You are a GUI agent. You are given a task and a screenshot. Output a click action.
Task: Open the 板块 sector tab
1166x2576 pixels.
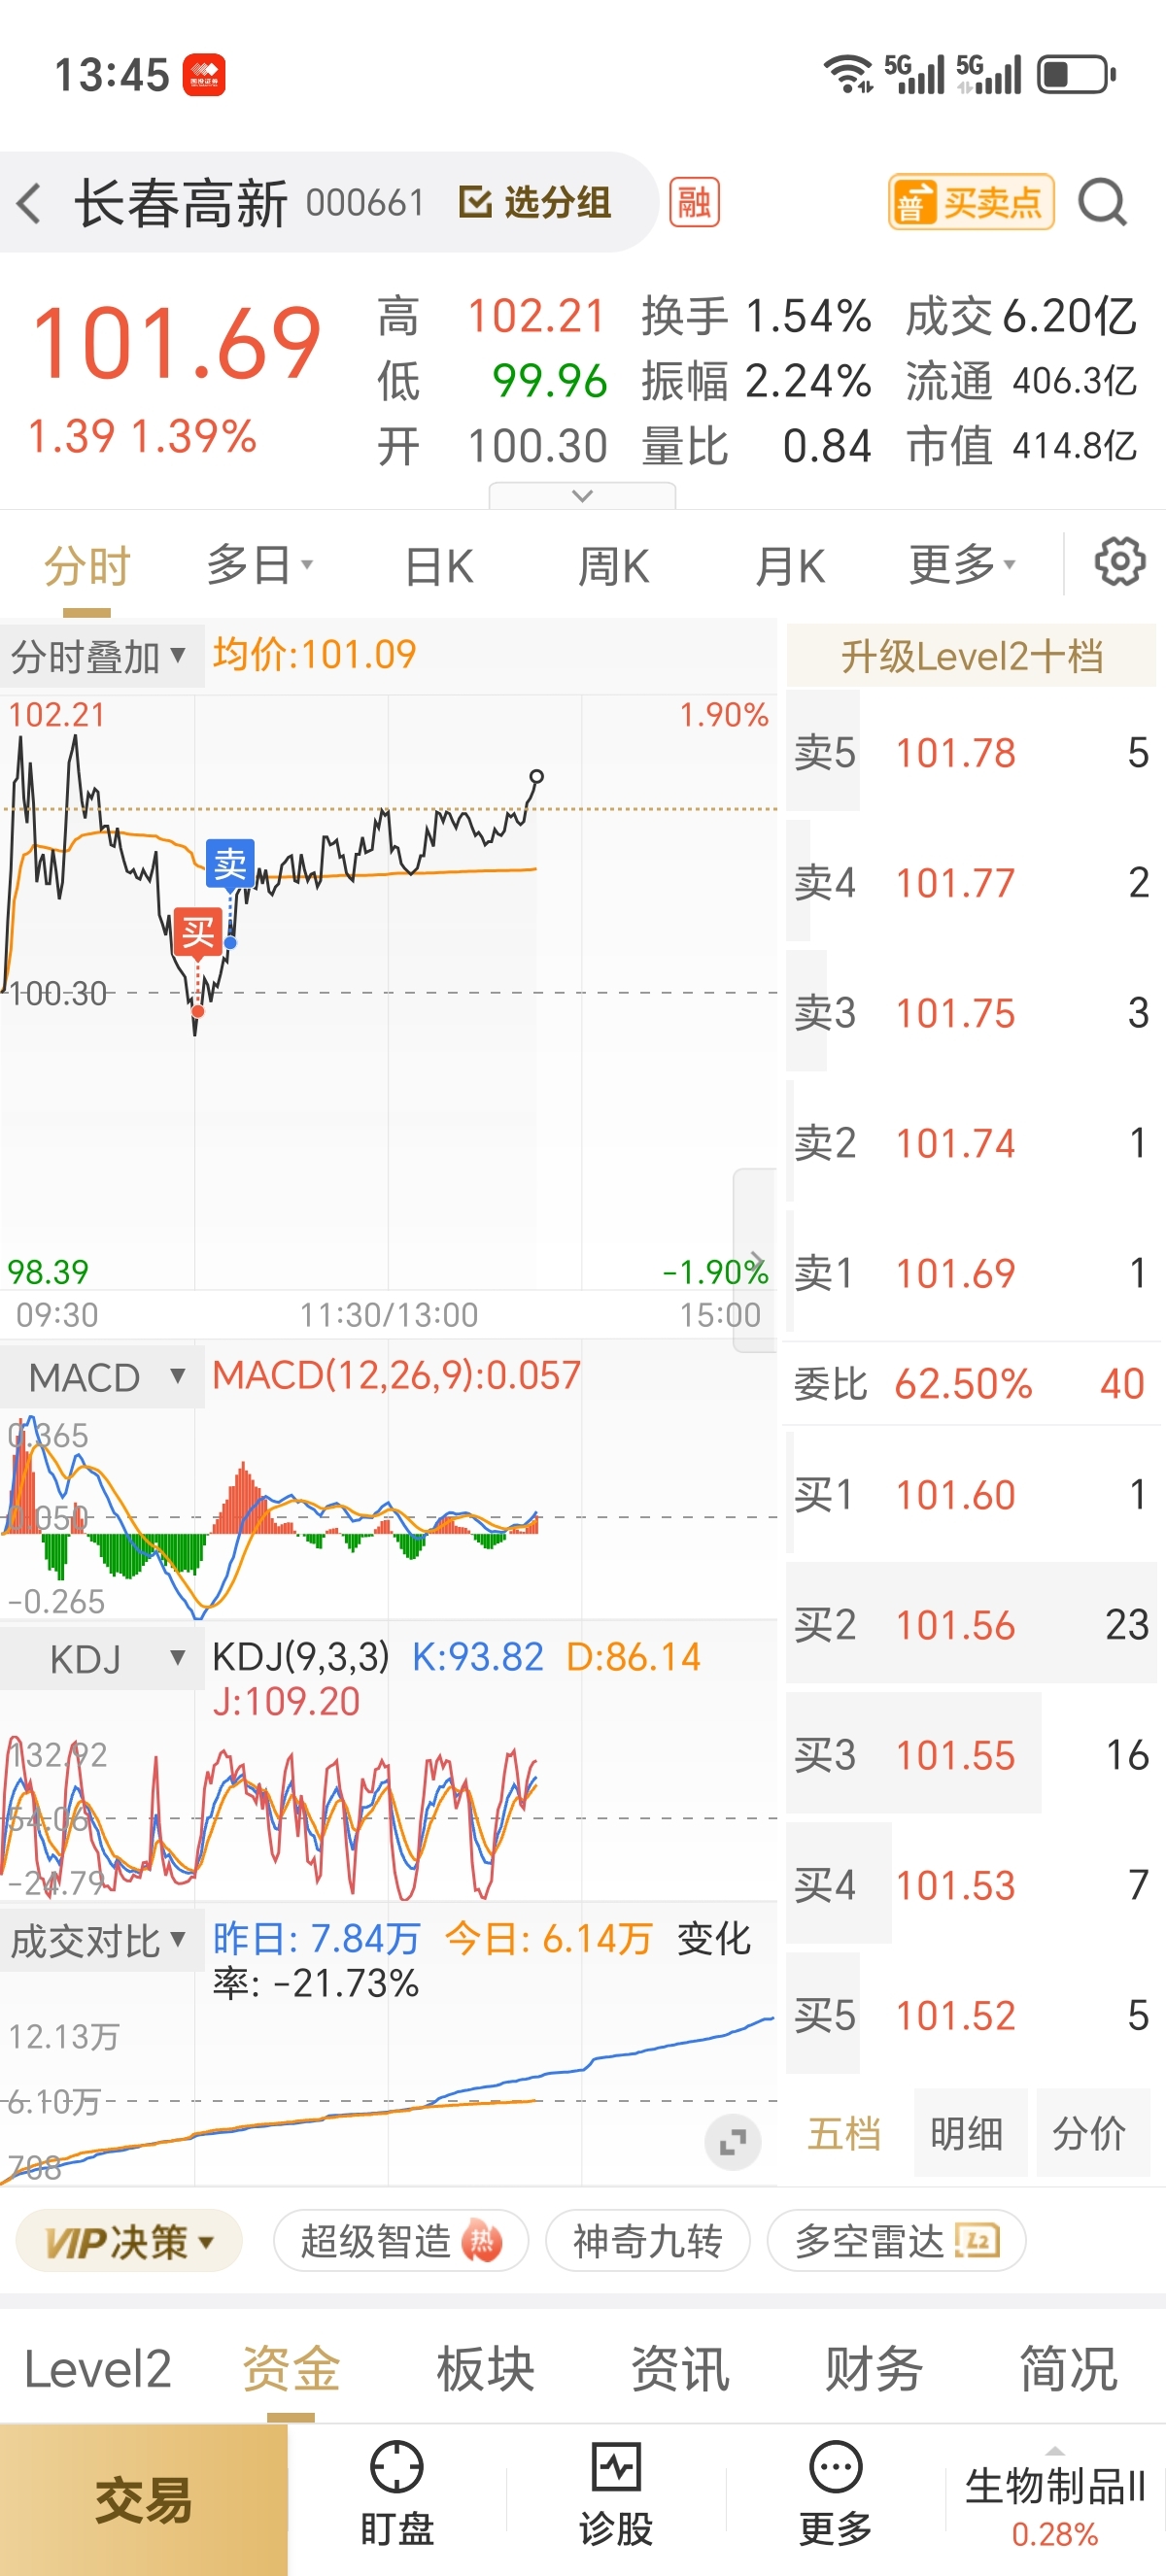click(x=486, y=2369)
